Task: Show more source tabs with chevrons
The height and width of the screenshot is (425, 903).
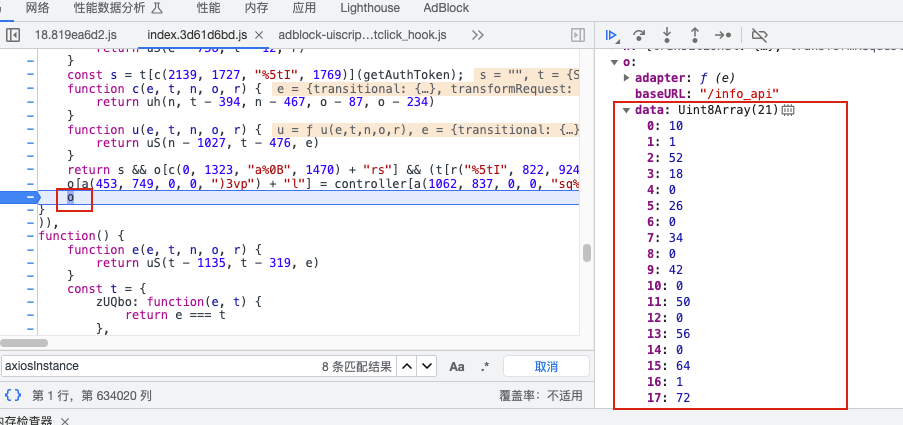Action: [x=477, y=35]
